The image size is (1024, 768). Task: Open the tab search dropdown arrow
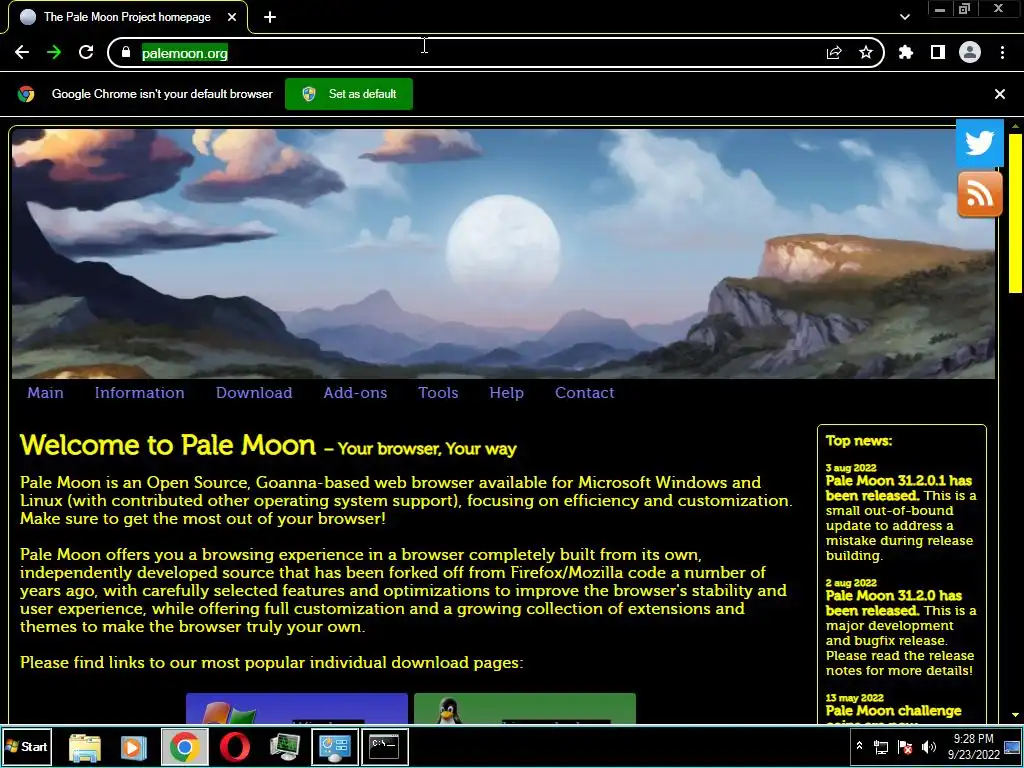click(904, 17)
